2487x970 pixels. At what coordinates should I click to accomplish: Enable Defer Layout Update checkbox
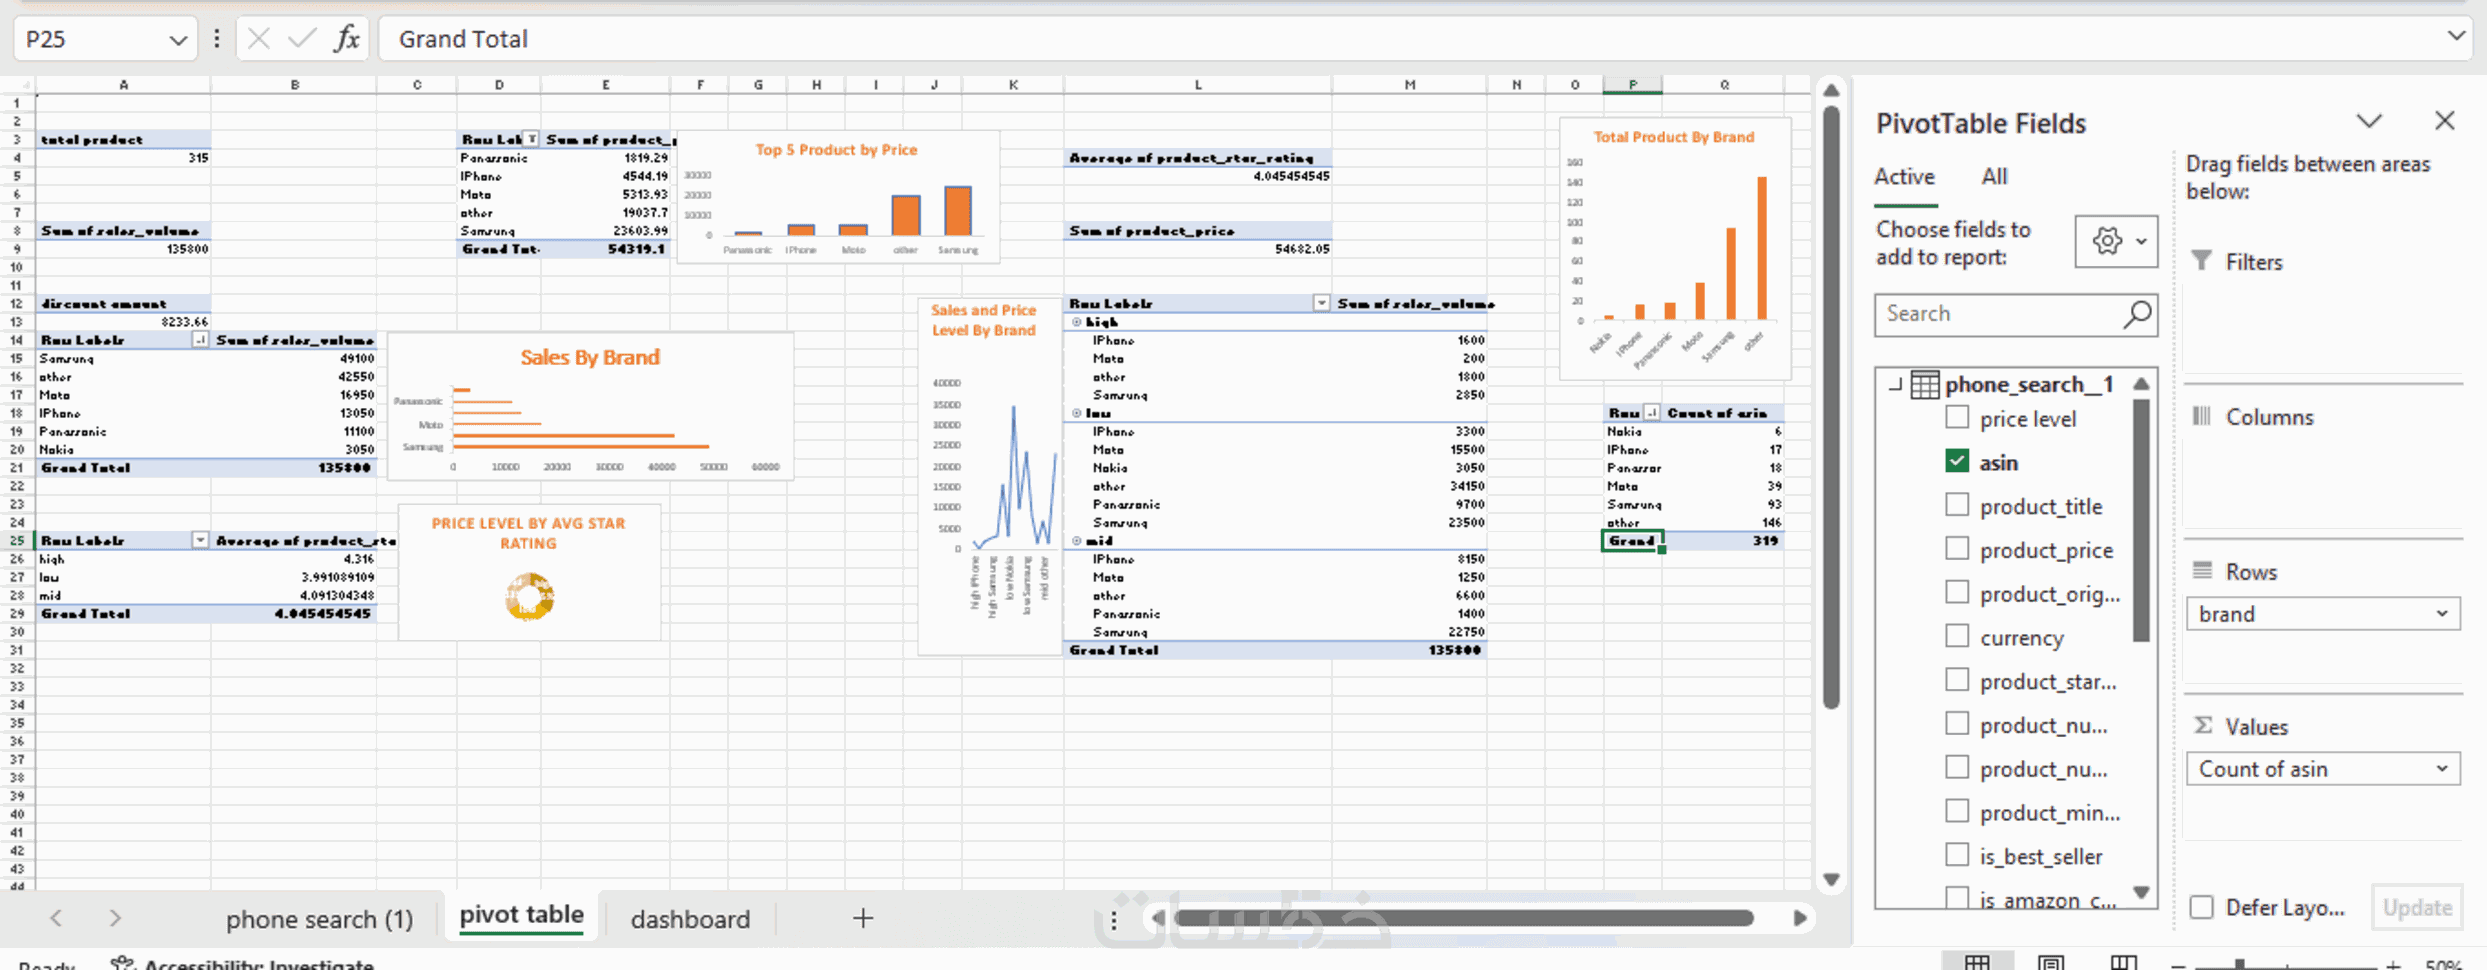pos(2201,907)
